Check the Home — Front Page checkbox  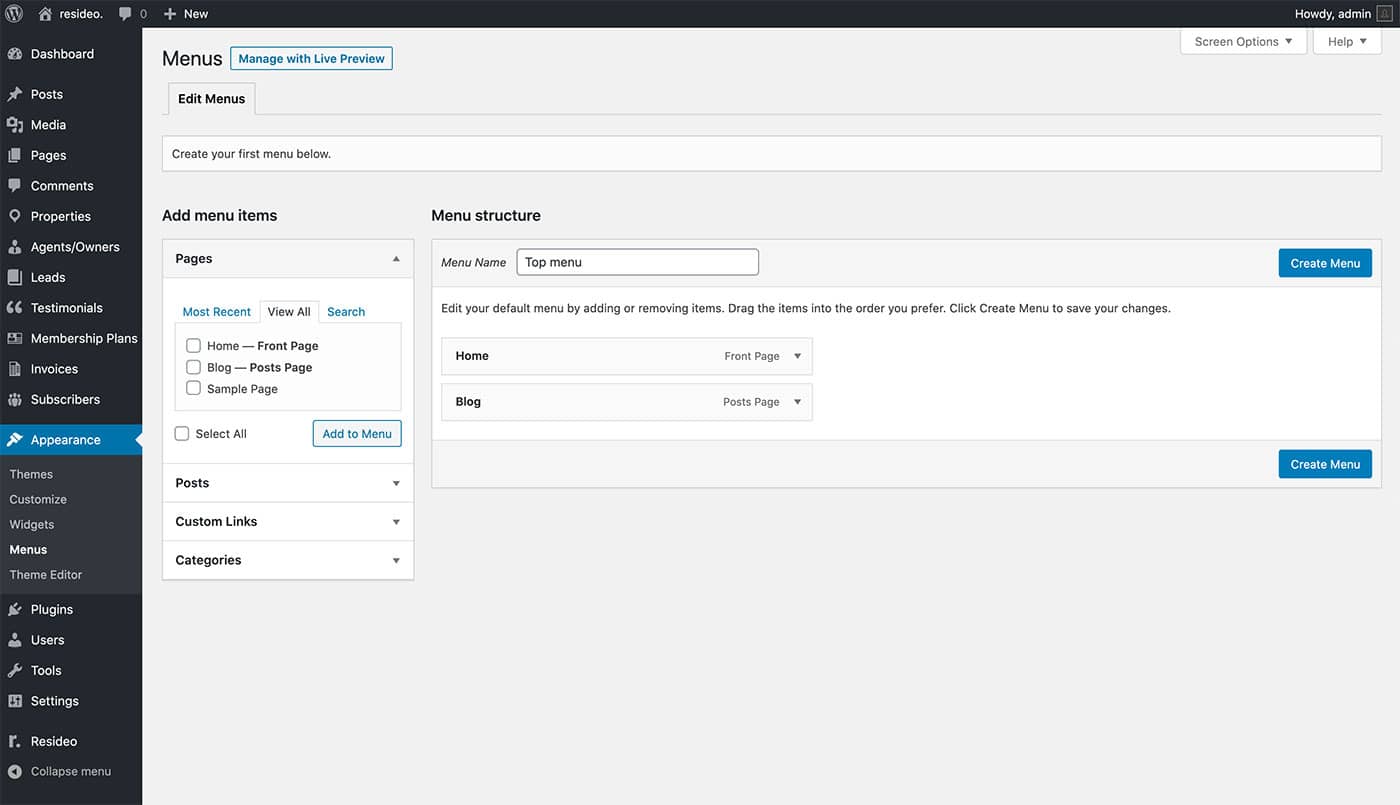pos(194,346)
